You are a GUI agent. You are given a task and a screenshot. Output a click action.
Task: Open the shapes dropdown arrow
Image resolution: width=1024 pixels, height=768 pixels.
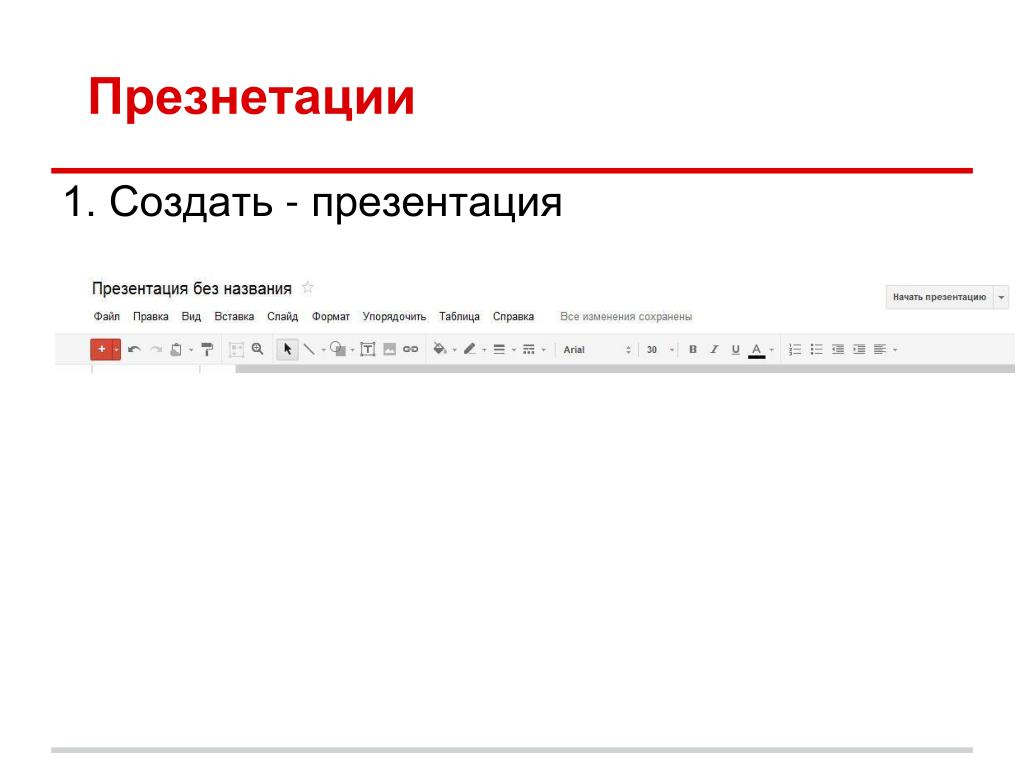coord(353,350)
